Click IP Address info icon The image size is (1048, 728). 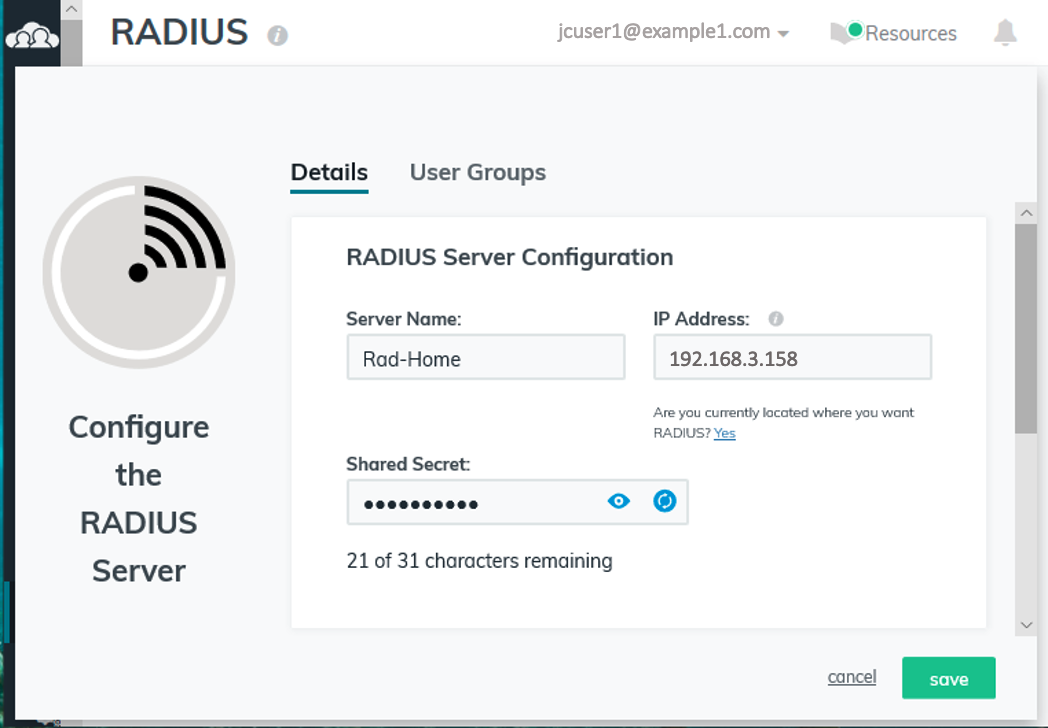point(775,319)
